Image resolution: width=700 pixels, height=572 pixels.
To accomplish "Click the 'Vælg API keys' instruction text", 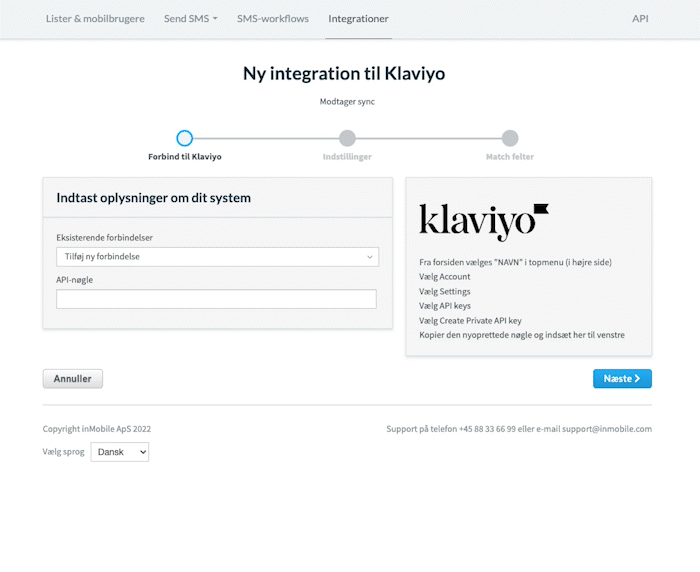I will [x=445, y=306].
